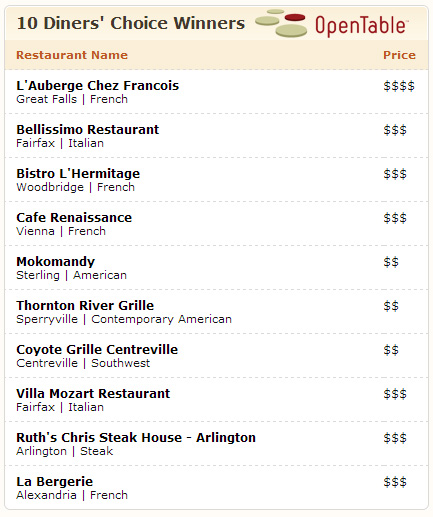Select Coyote Grille Centreville link
433x517 pixels.
[97, 350]
